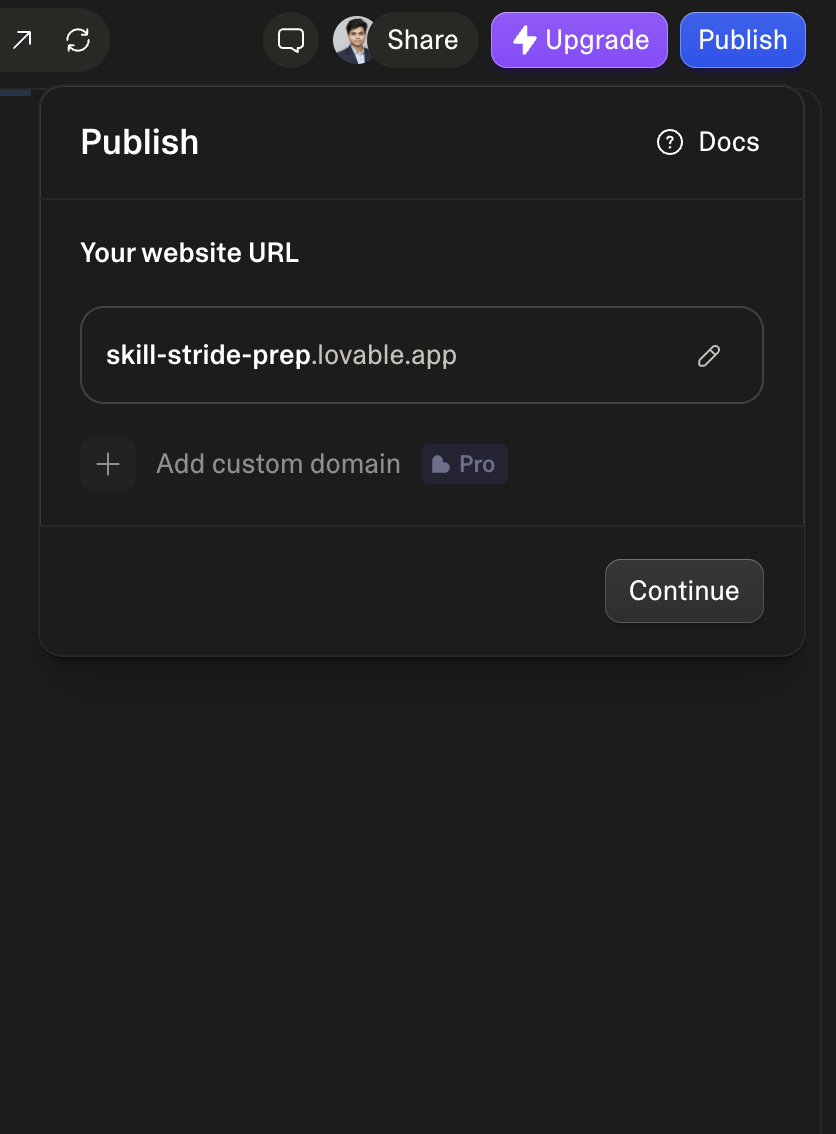This screenshot has height=1134, width=836.
Task: Click the Pro badge
Action: click(464, 464)
